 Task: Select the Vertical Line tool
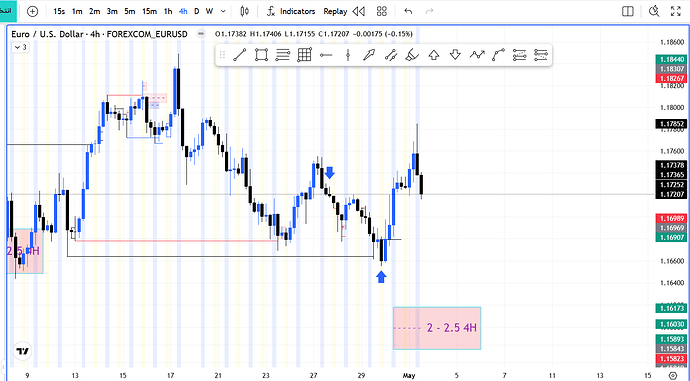pyautogui.click(x=348, y=55)
